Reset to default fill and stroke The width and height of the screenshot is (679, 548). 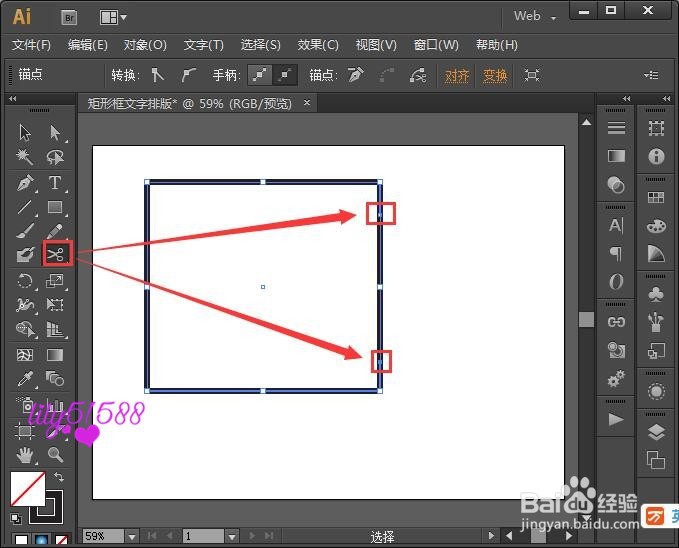(x=16, y=518)
